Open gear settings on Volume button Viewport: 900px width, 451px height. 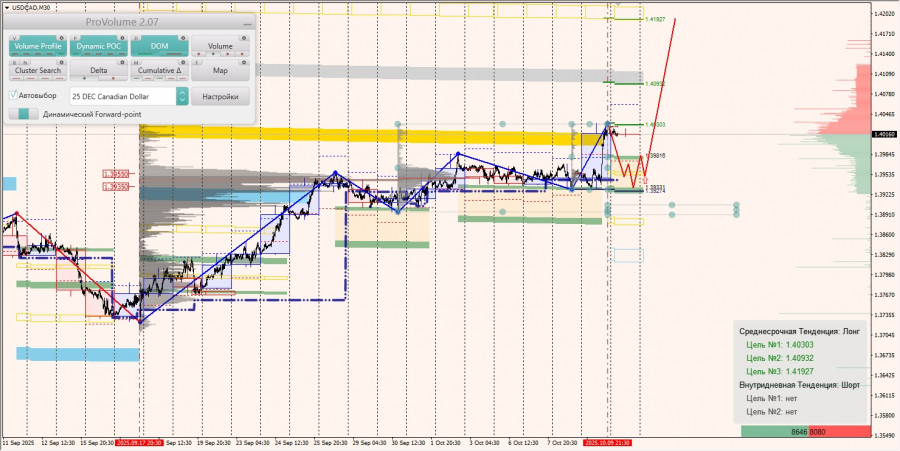pos(244,38)
